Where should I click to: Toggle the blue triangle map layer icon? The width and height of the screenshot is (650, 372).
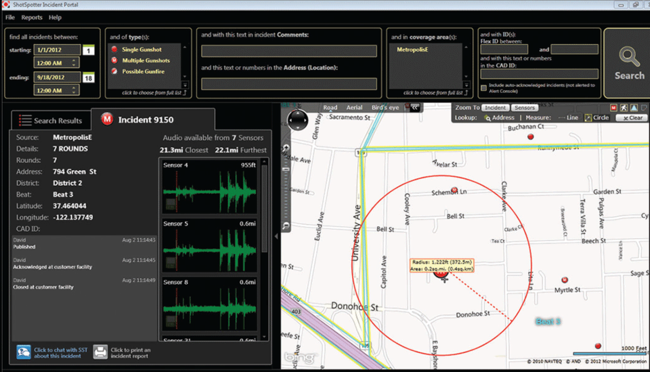(634, 108)
